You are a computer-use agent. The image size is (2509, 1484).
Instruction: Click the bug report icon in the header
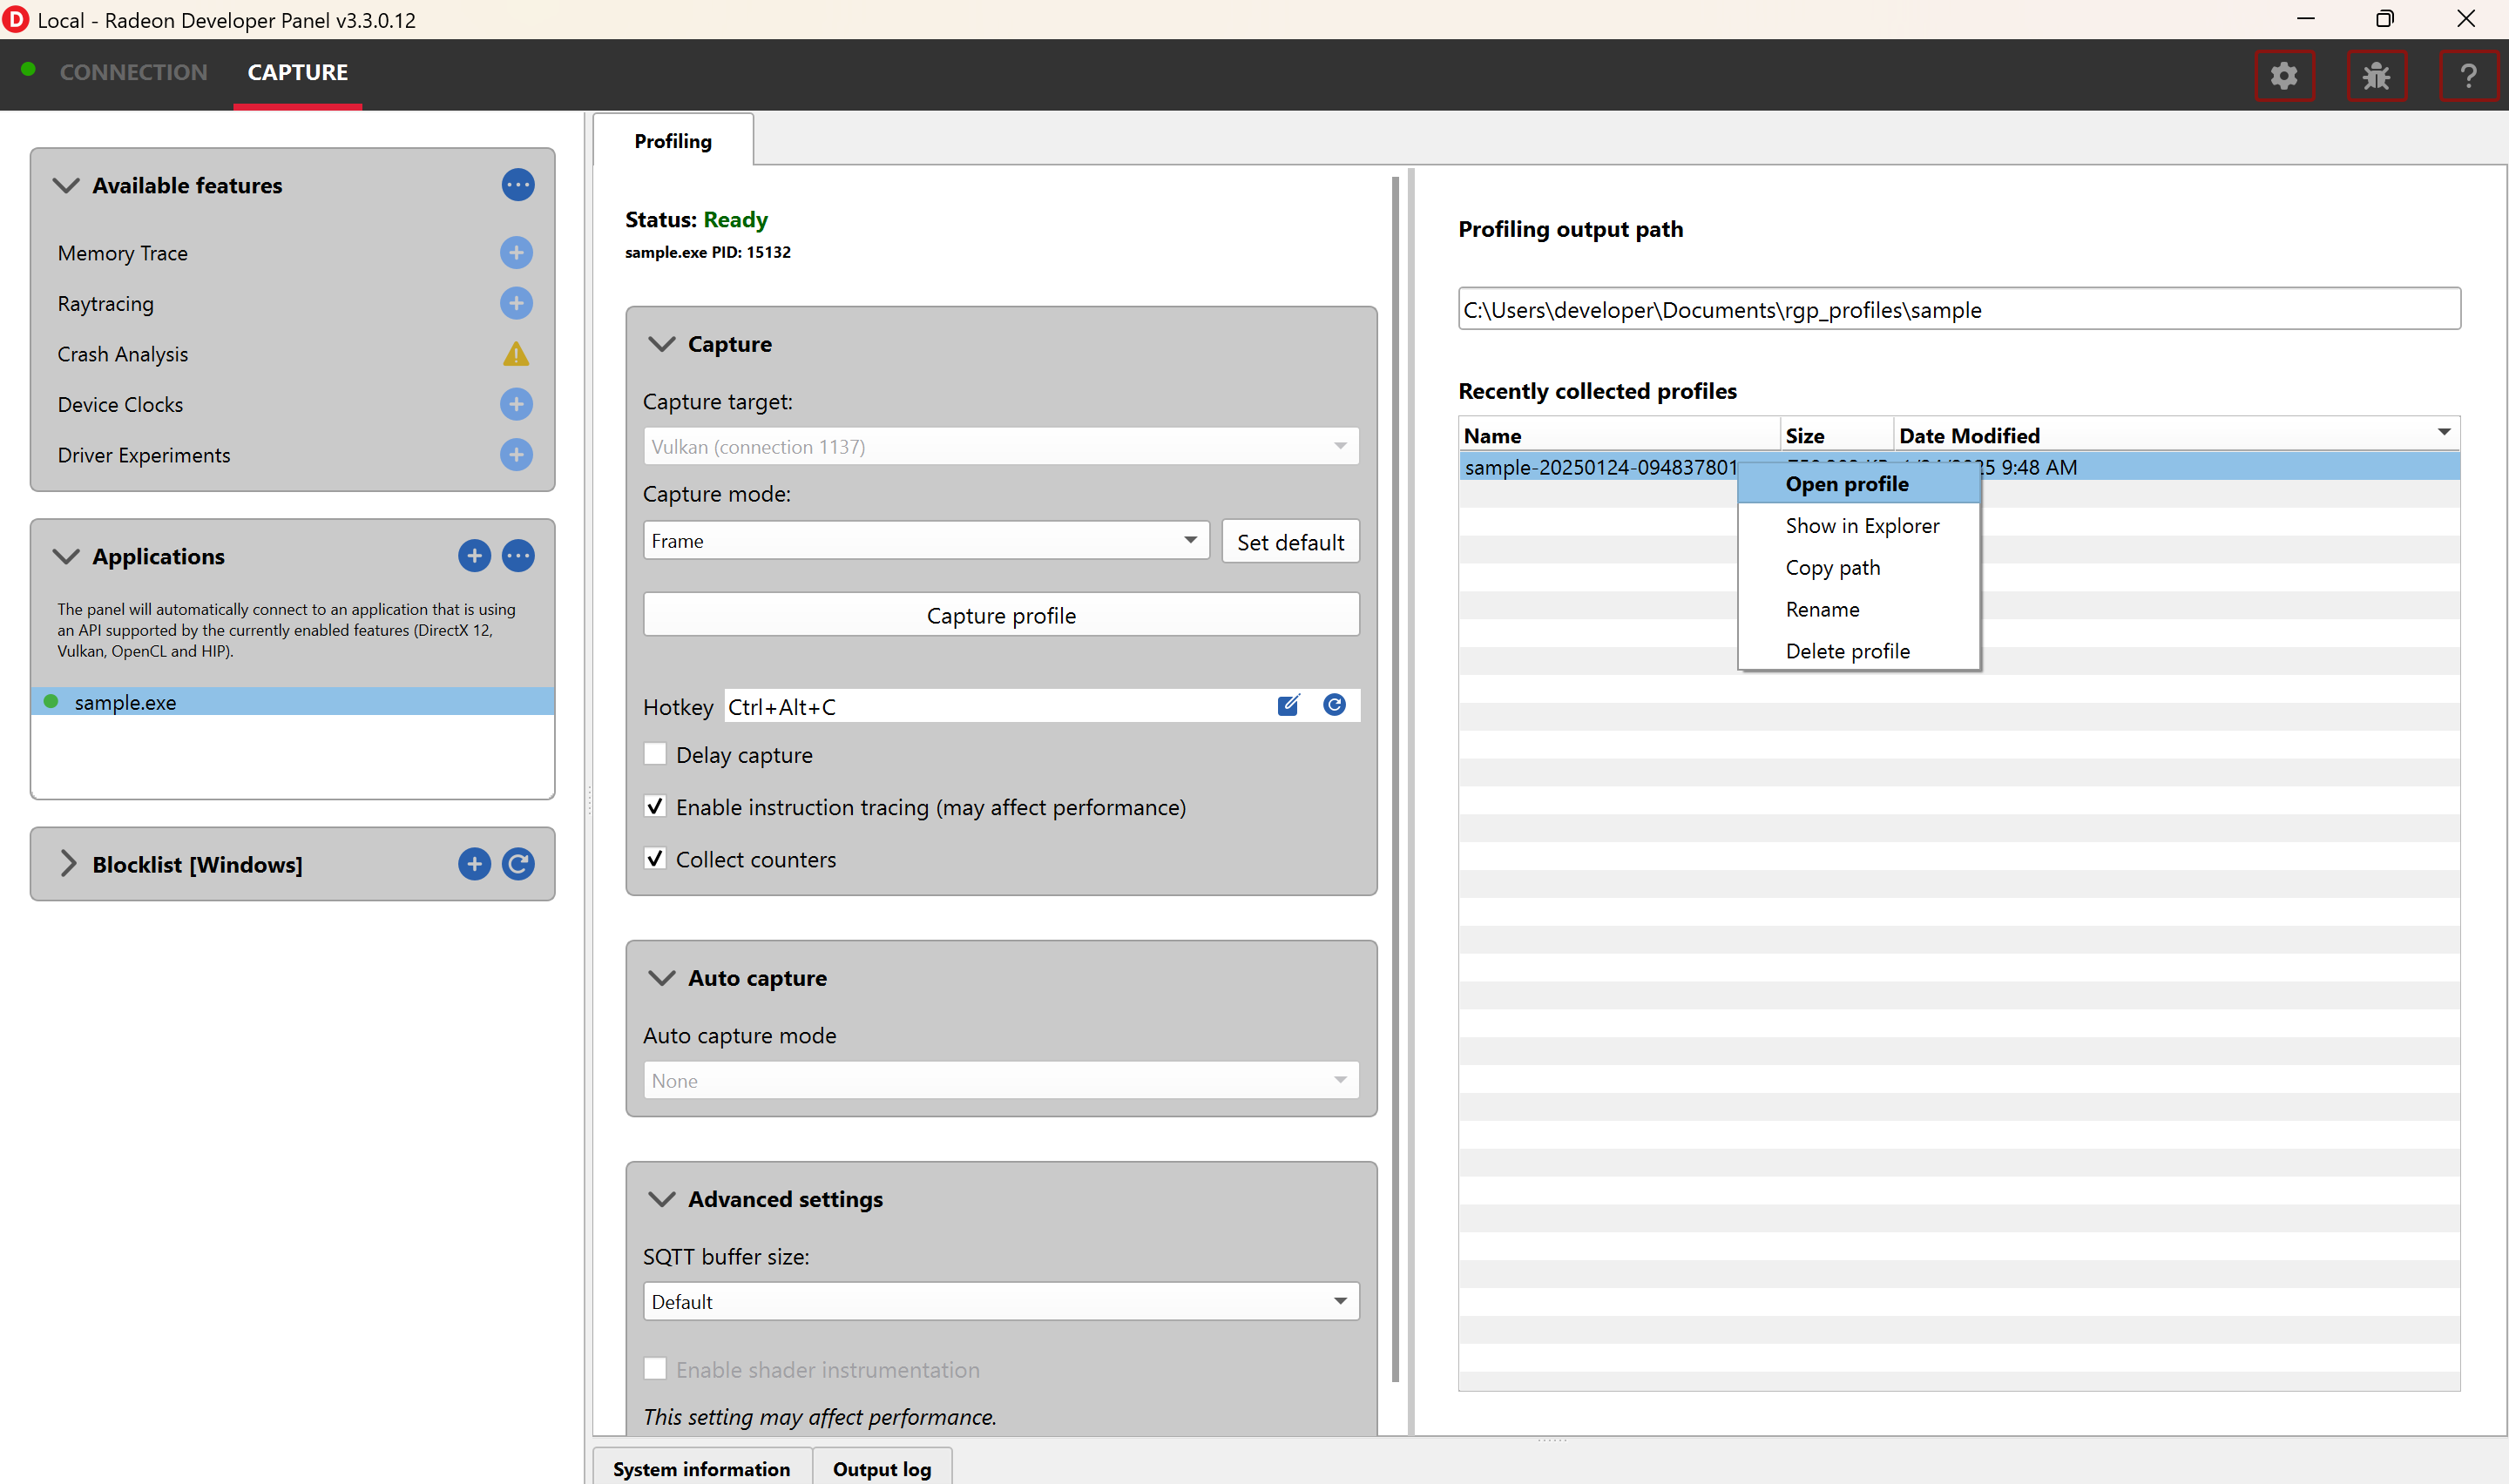2376,76
